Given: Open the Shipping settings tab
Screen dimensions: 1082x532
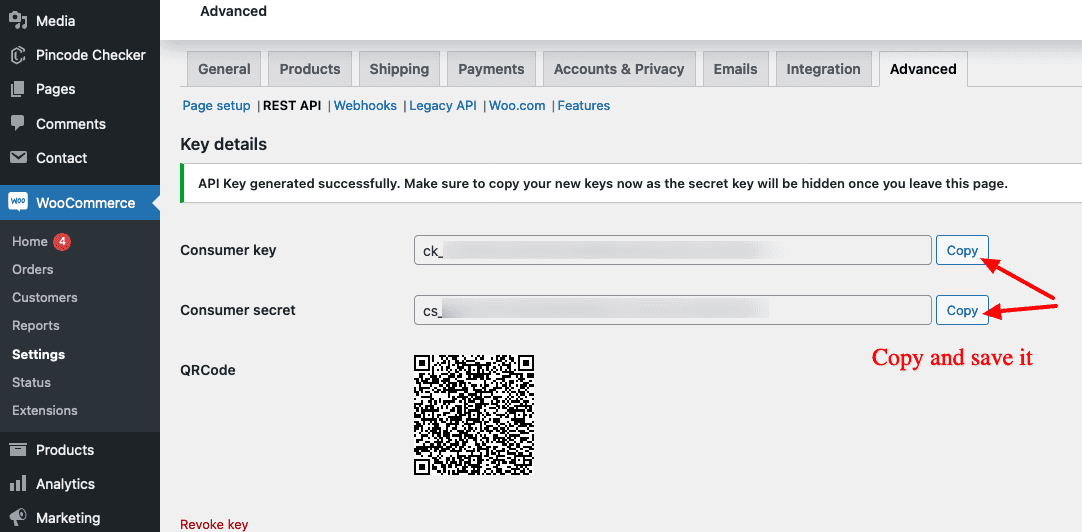Looking at the screenshot, I should click(x=399, y=69).
